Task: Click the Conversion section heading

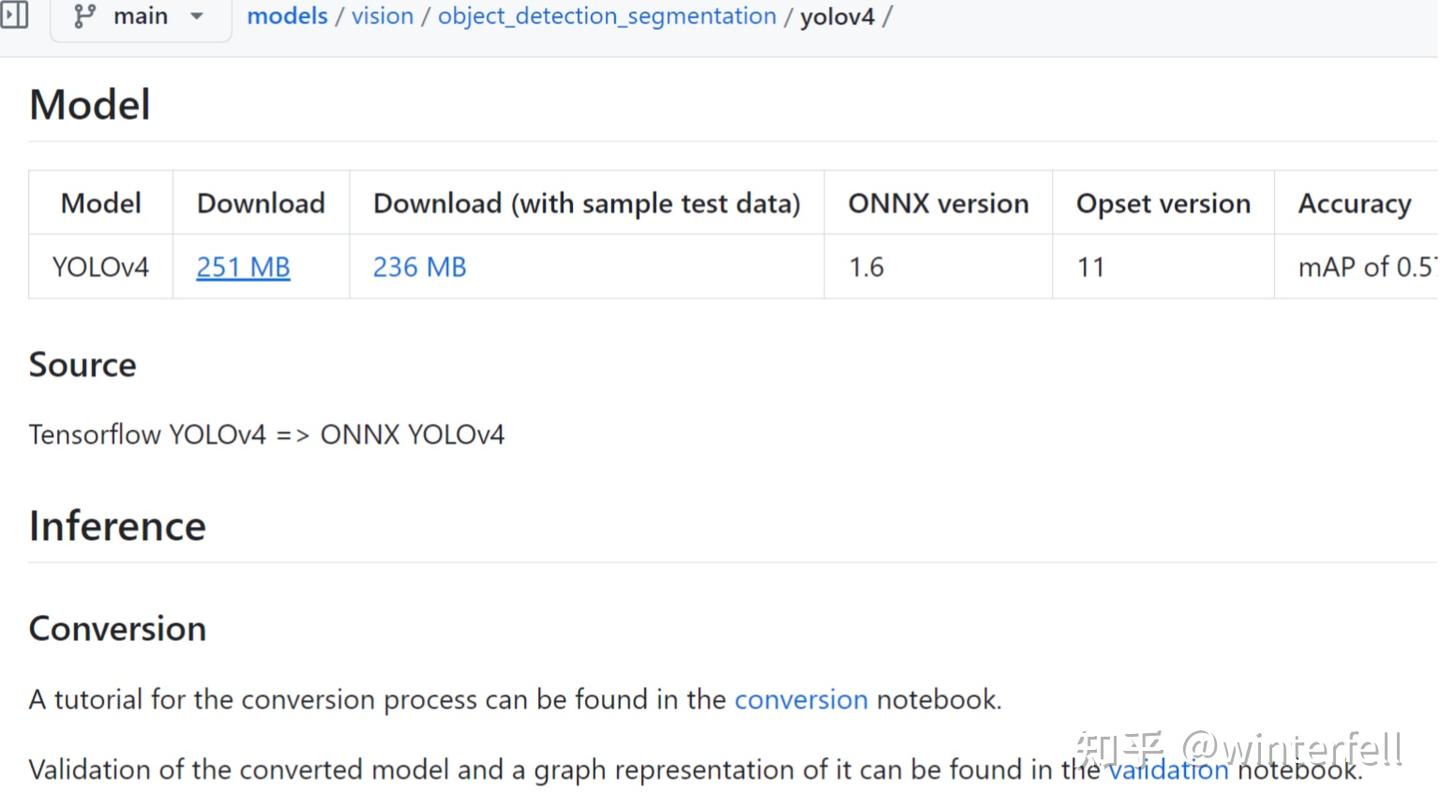Action: [x=117, y=628]
